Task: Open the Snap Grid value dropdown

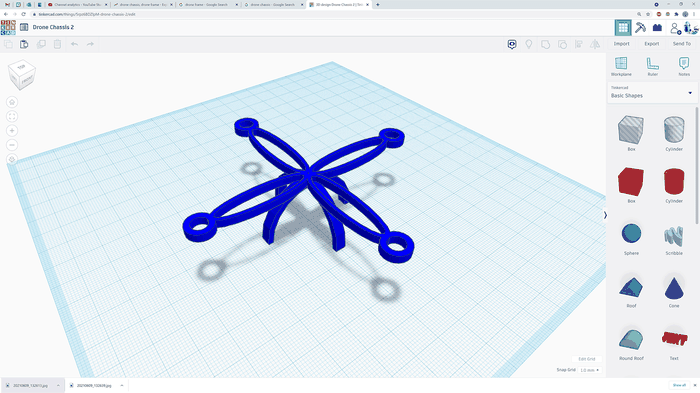Action: (589, 370)
